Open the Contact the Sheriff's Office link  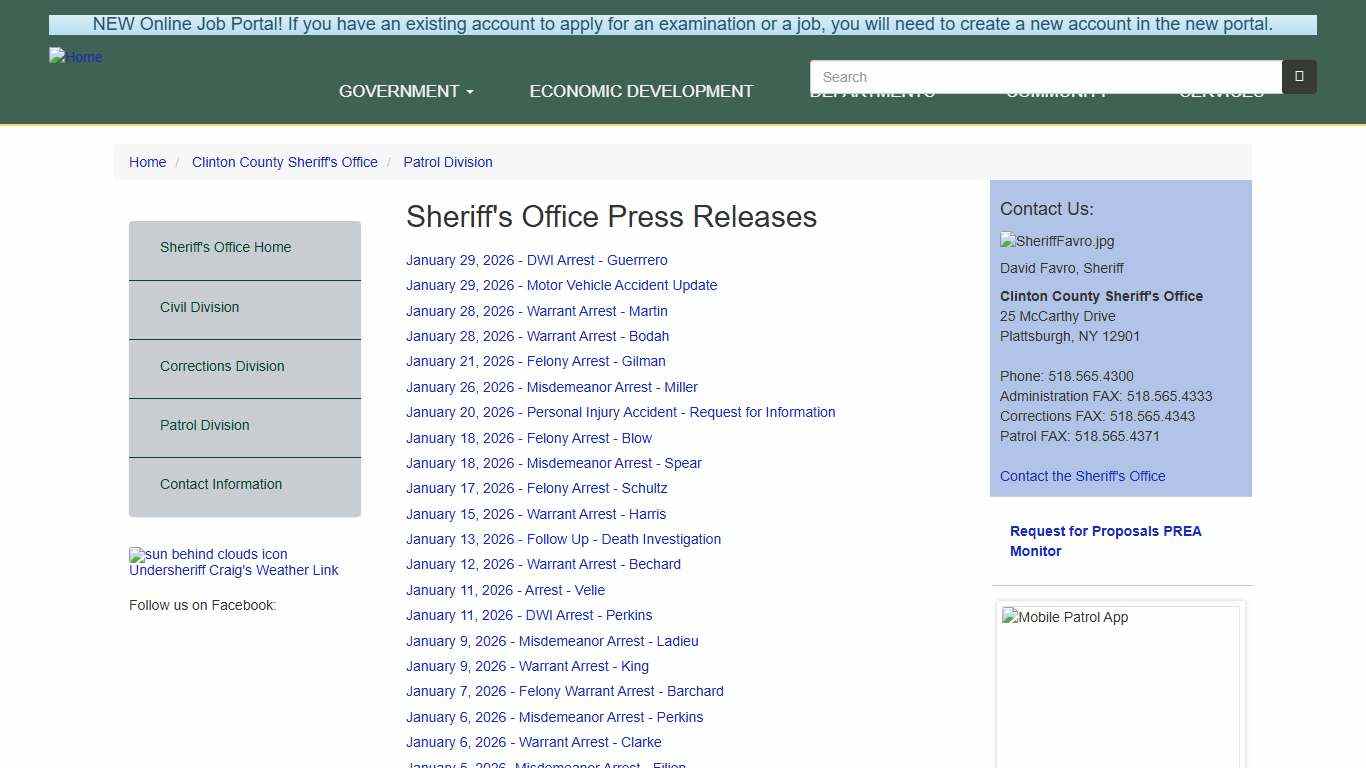point(1082,476)
